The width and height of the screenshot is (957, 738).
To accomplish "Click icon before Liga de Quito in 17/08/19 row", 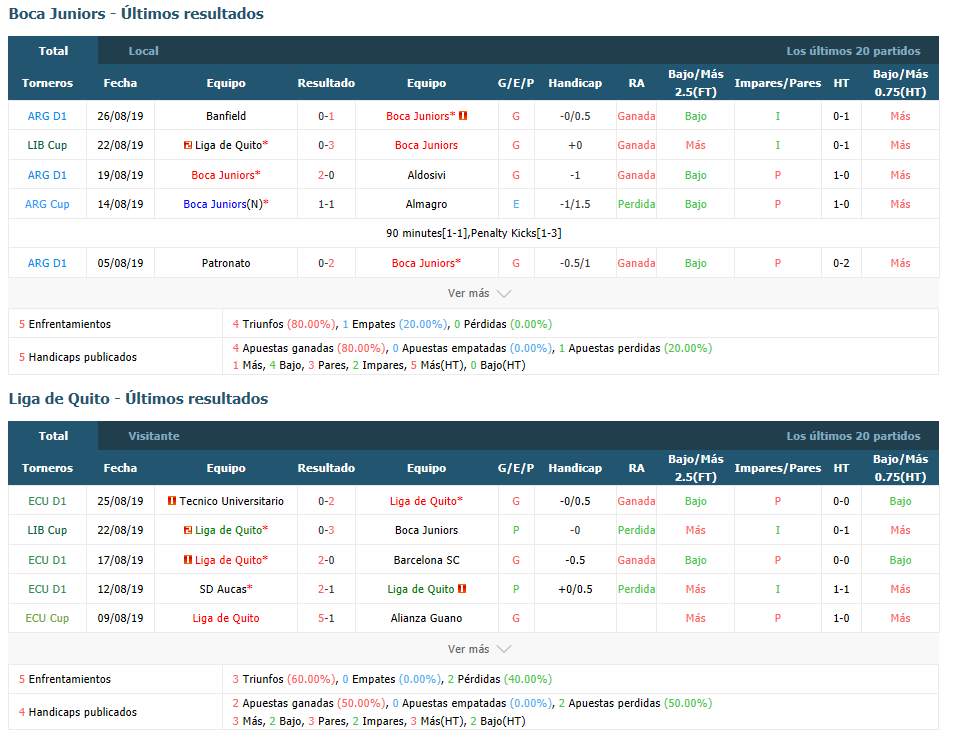I will [188, 560].
